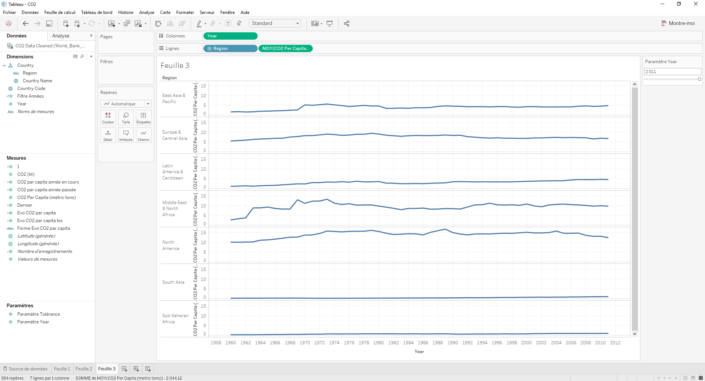The image size is (705, 381).
Task: Sort ascending toolbar icon
Action: 170,23
